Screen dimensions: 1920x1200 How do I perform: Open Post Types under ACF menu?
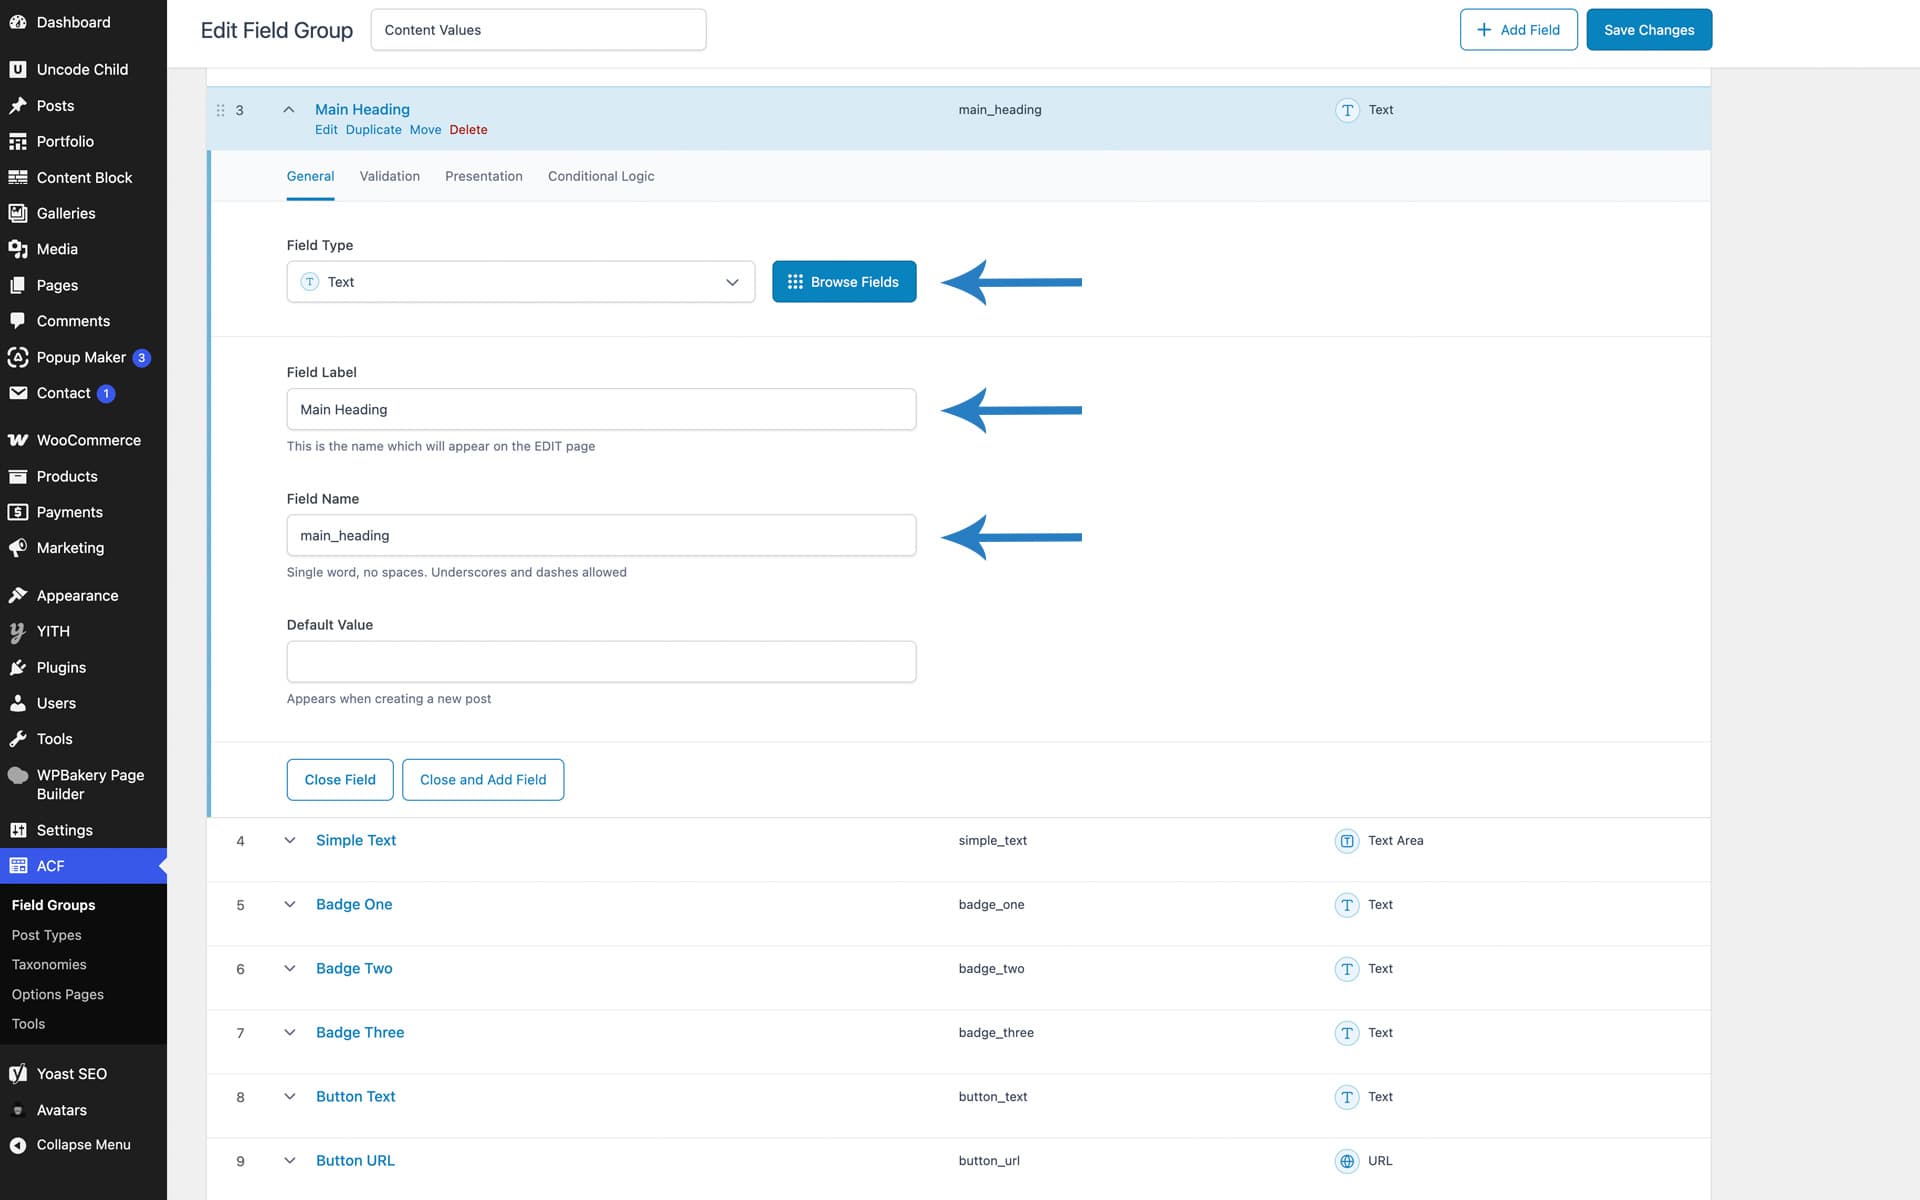click(47, 935)
